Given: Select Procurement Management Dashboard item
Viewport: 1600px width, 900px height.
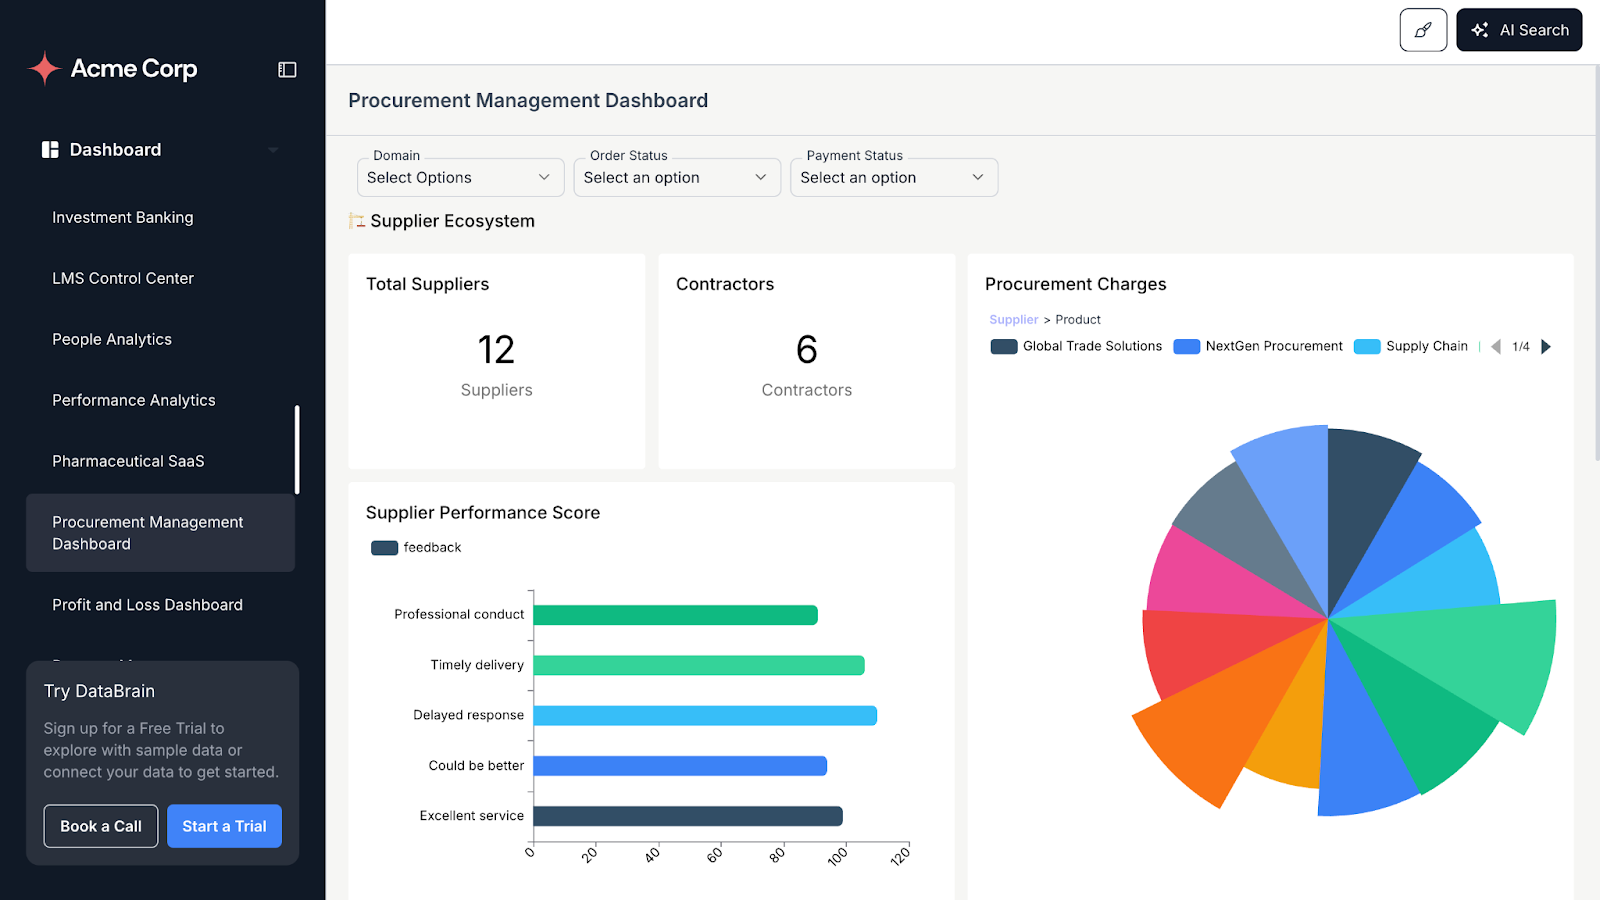Looking at the screenshot, I should pyautogui.click(x=160, y=533).
